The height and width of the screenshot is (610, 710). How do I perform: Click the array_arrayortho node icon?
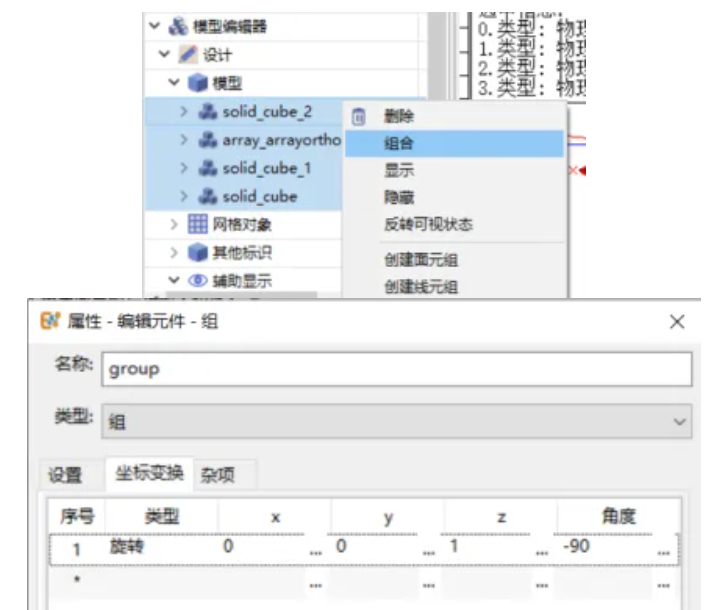(207, 141)
